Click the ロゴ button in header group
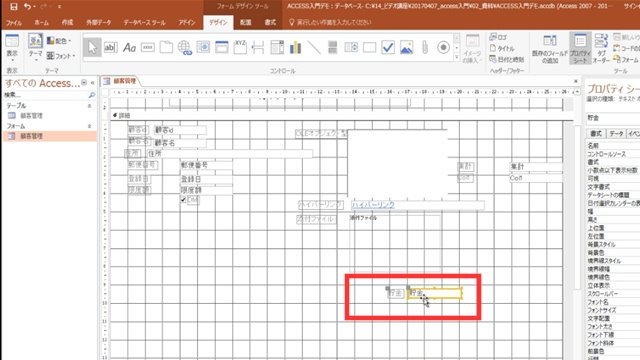This screenshot has height=360, width=640. pyautogui.click(x=498, y=37)
